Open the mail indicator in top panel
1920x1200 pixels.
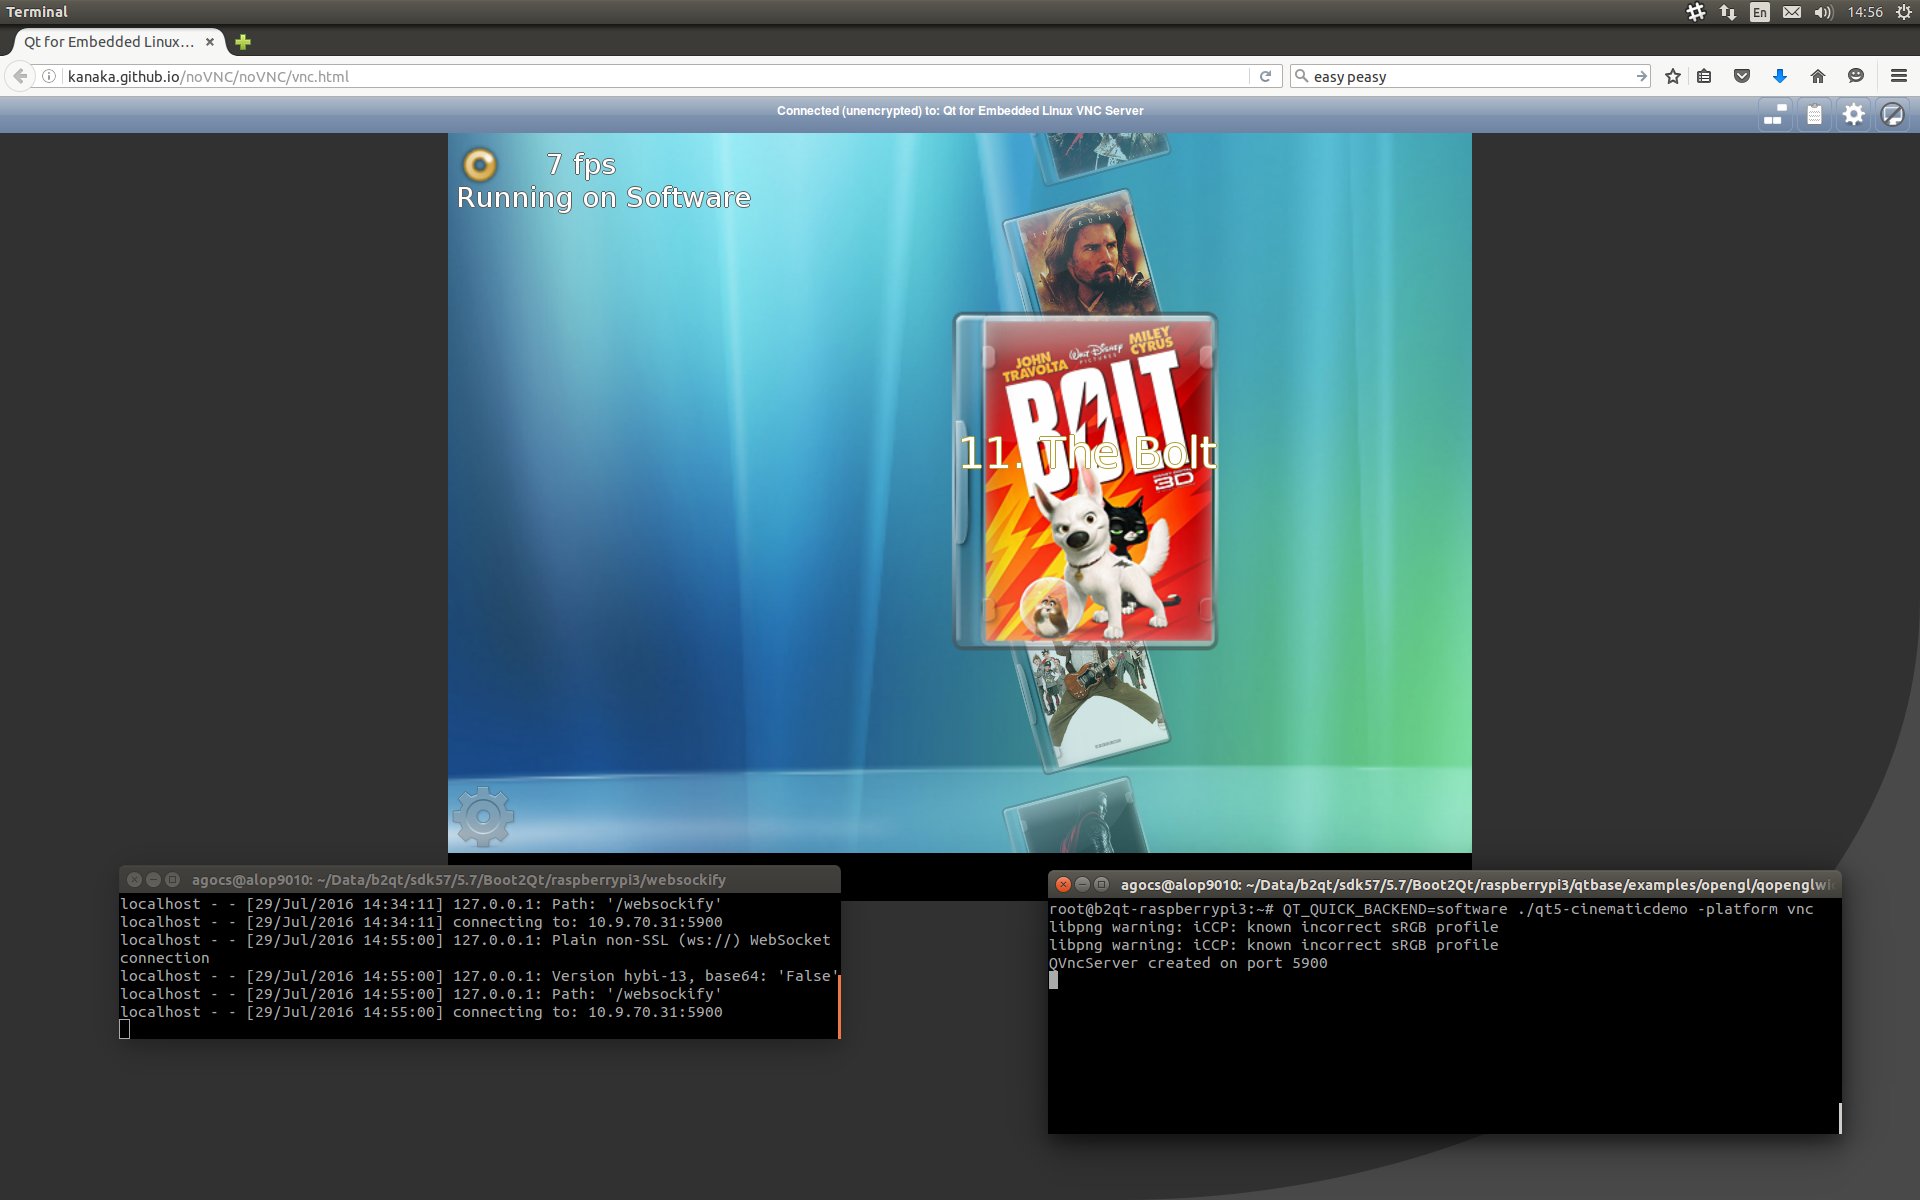click(x=1792, y=12)
